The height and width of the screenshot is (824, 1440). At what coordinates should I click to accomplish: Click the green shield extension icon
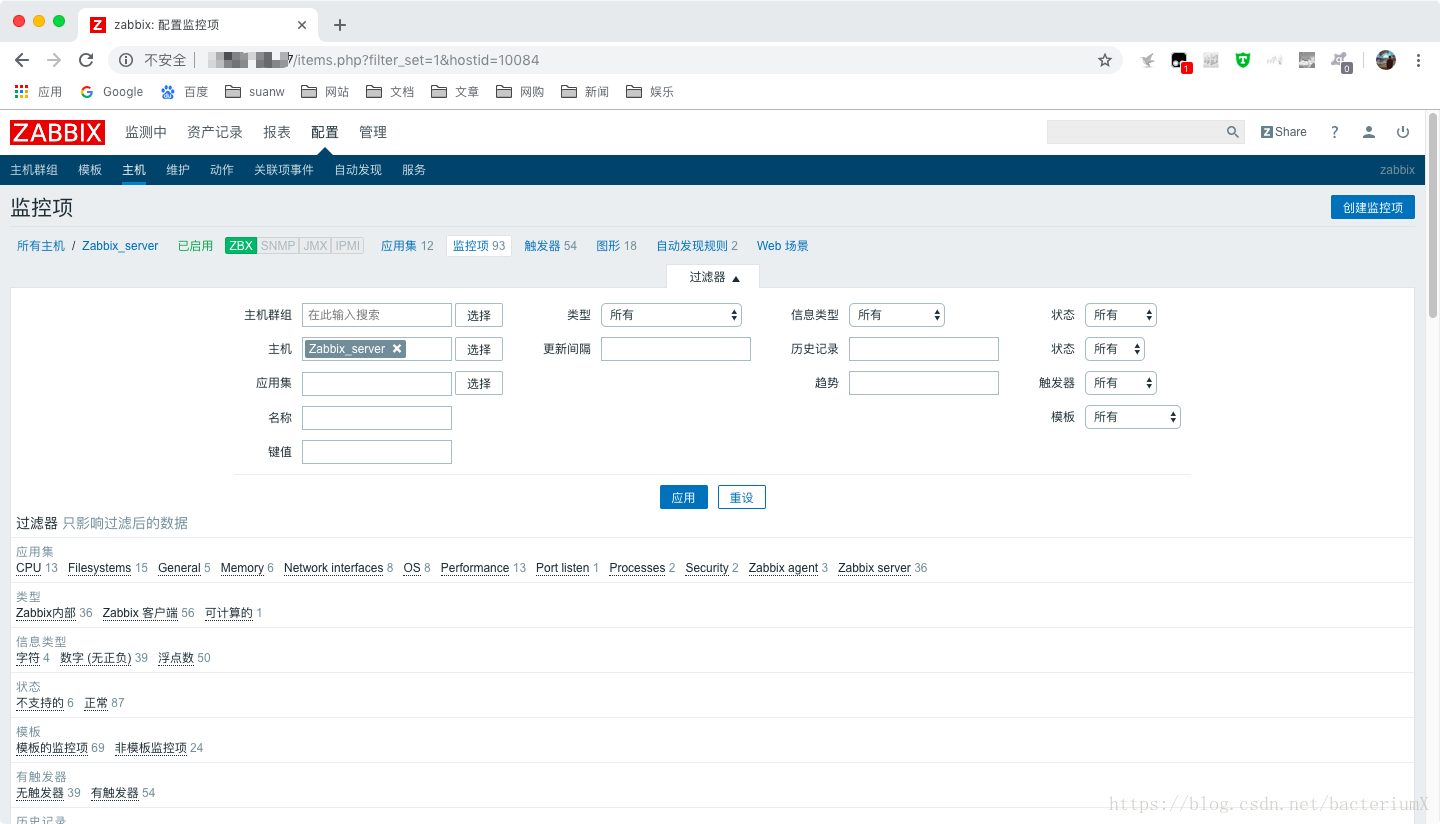[1242, 60]
